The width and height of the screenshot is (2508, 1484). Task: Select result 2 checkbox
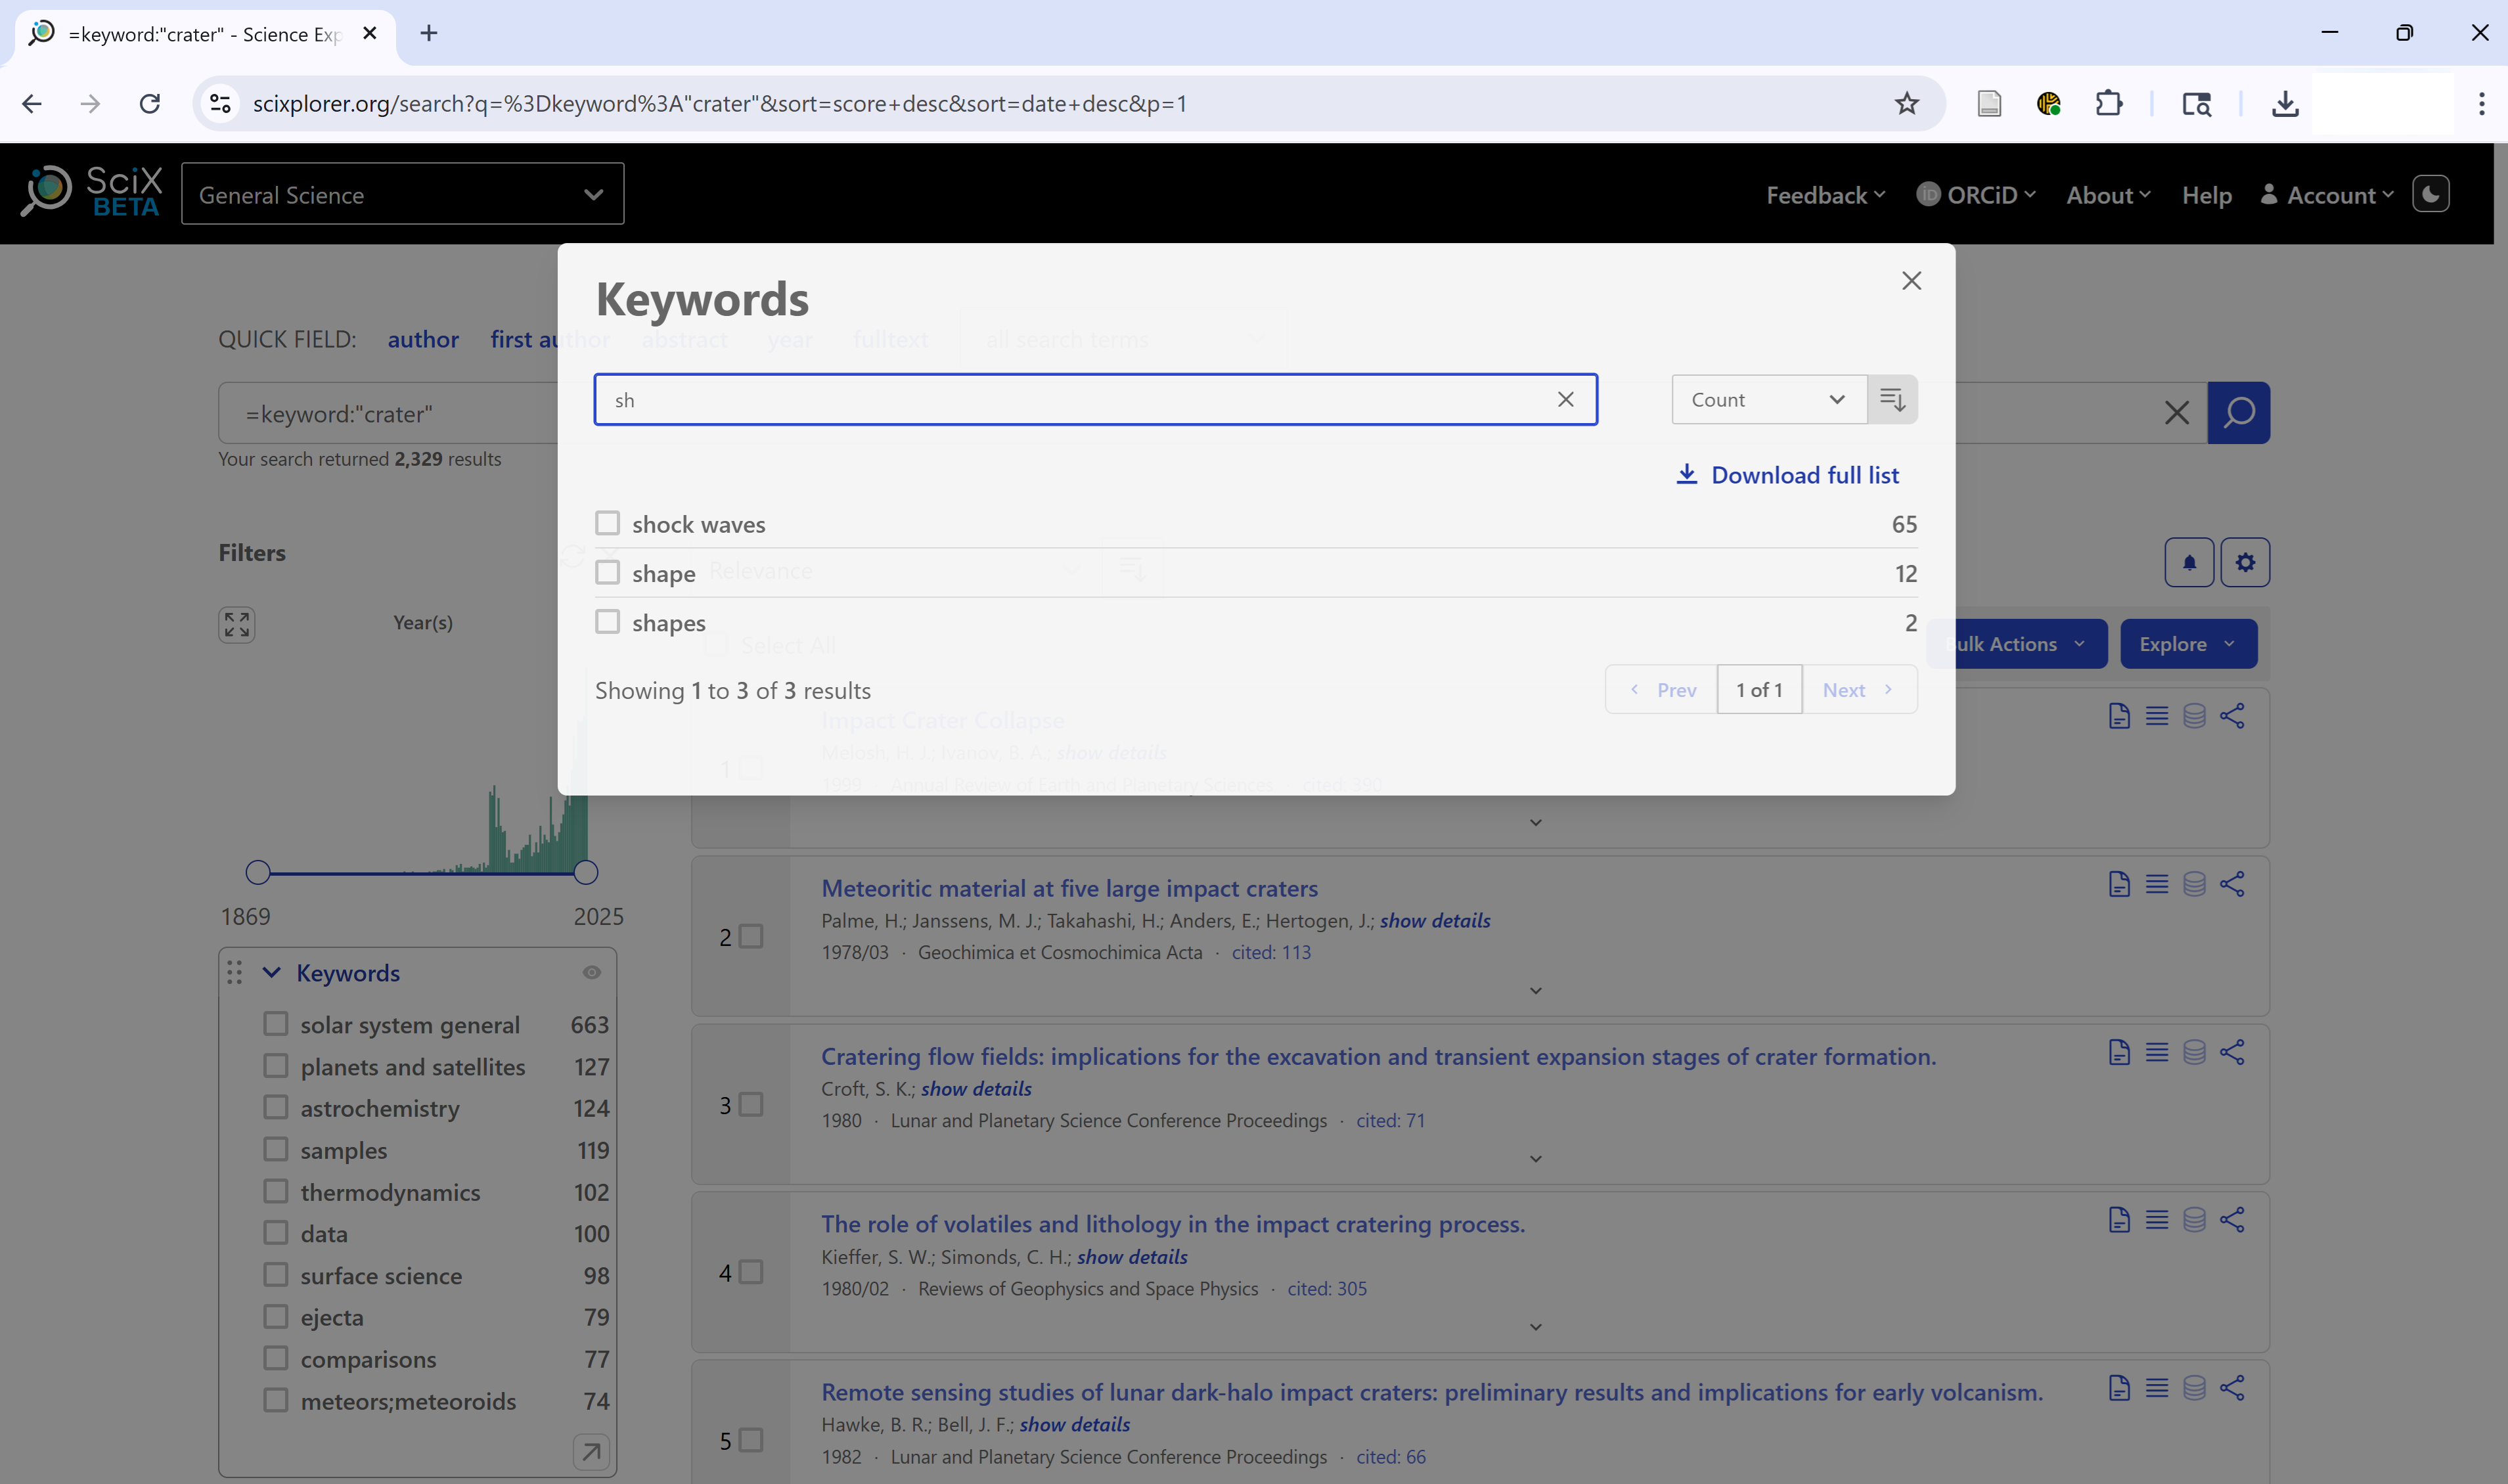[x=751, y=936]
